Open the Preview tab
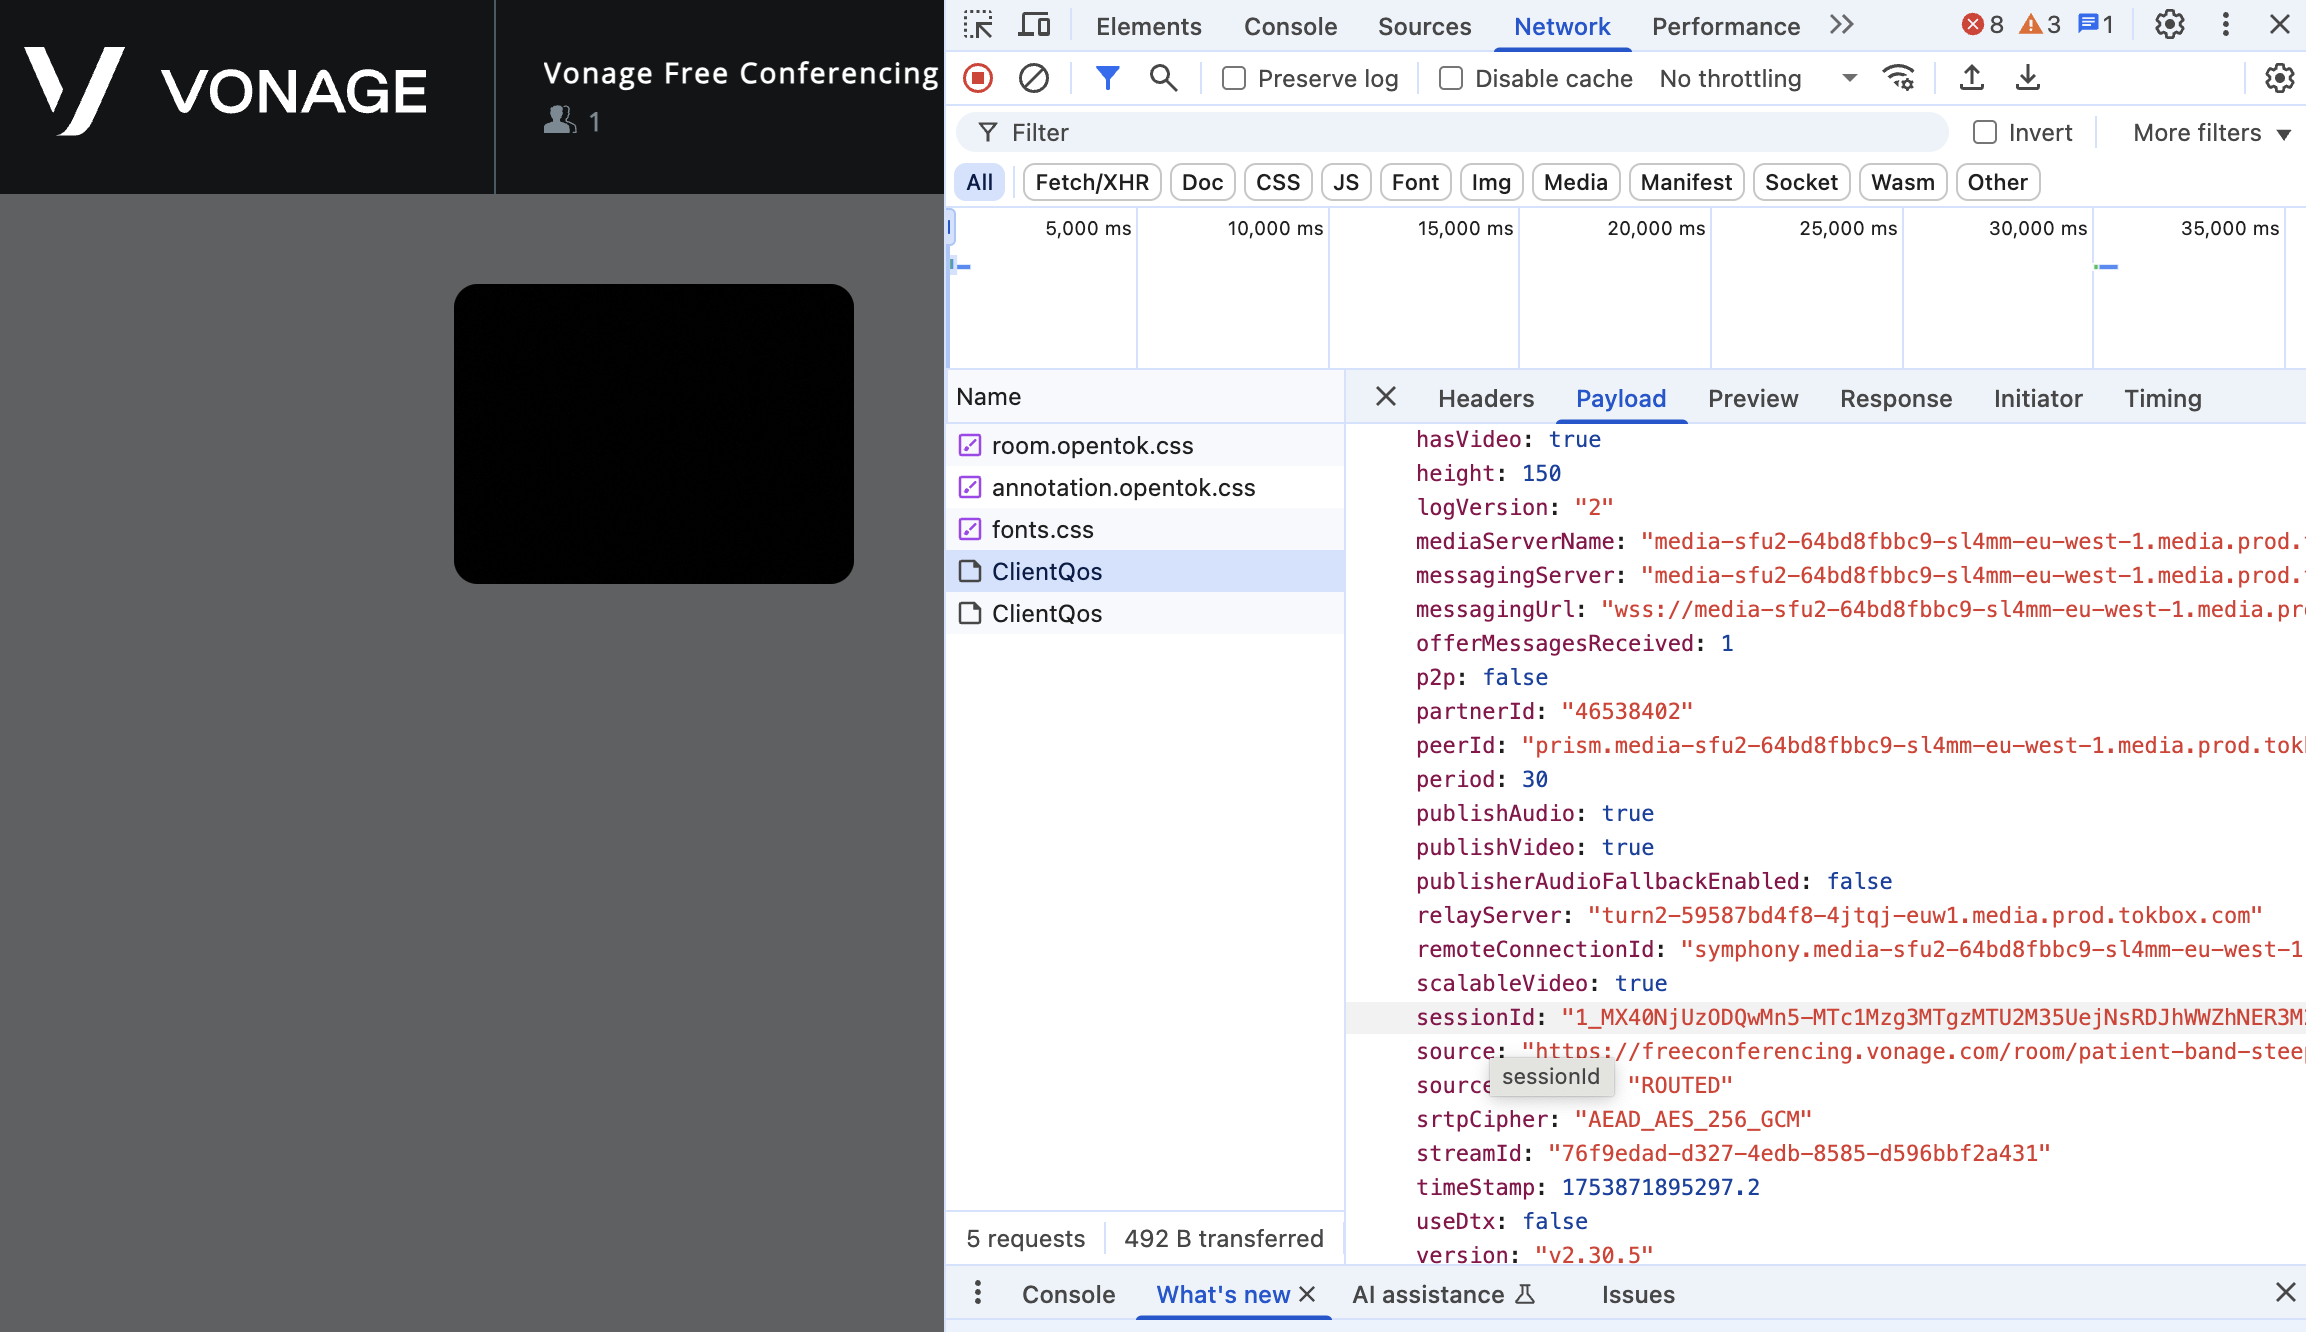This screenshot has height=1332, width=2306. coord(1753,398)
